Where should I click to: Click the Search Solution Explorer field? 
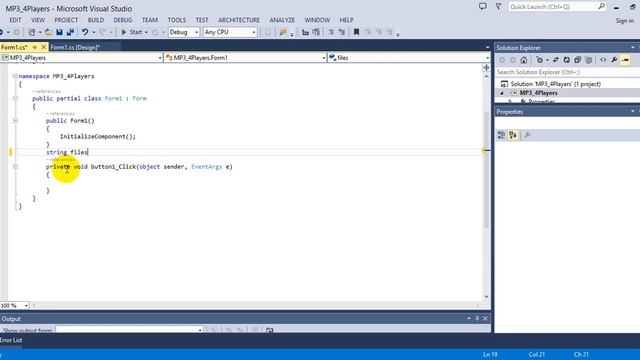[x=567, y=72]
